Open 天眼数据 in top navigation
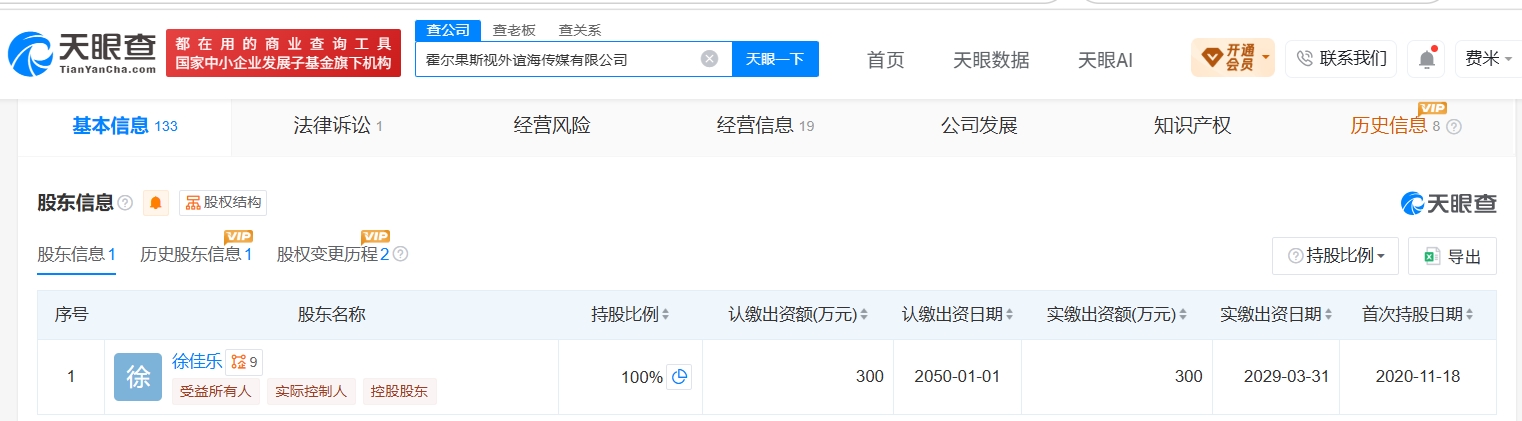1522x421 pixels. coord(991,60)
